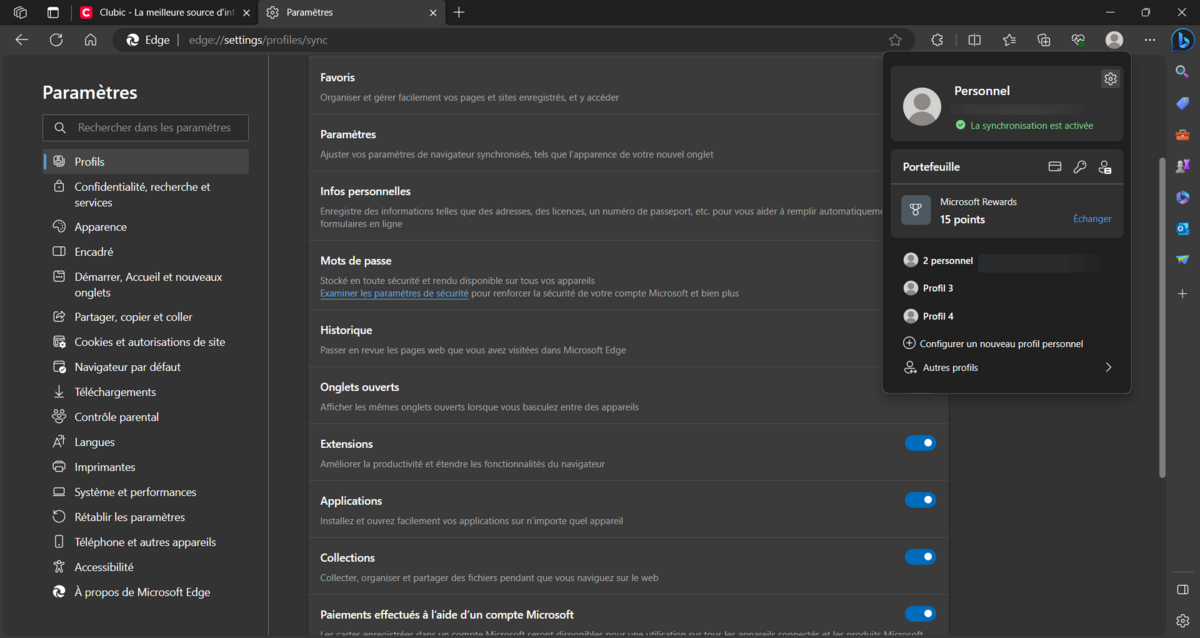Open Cookies et autorisations de site

coord(146,342)
